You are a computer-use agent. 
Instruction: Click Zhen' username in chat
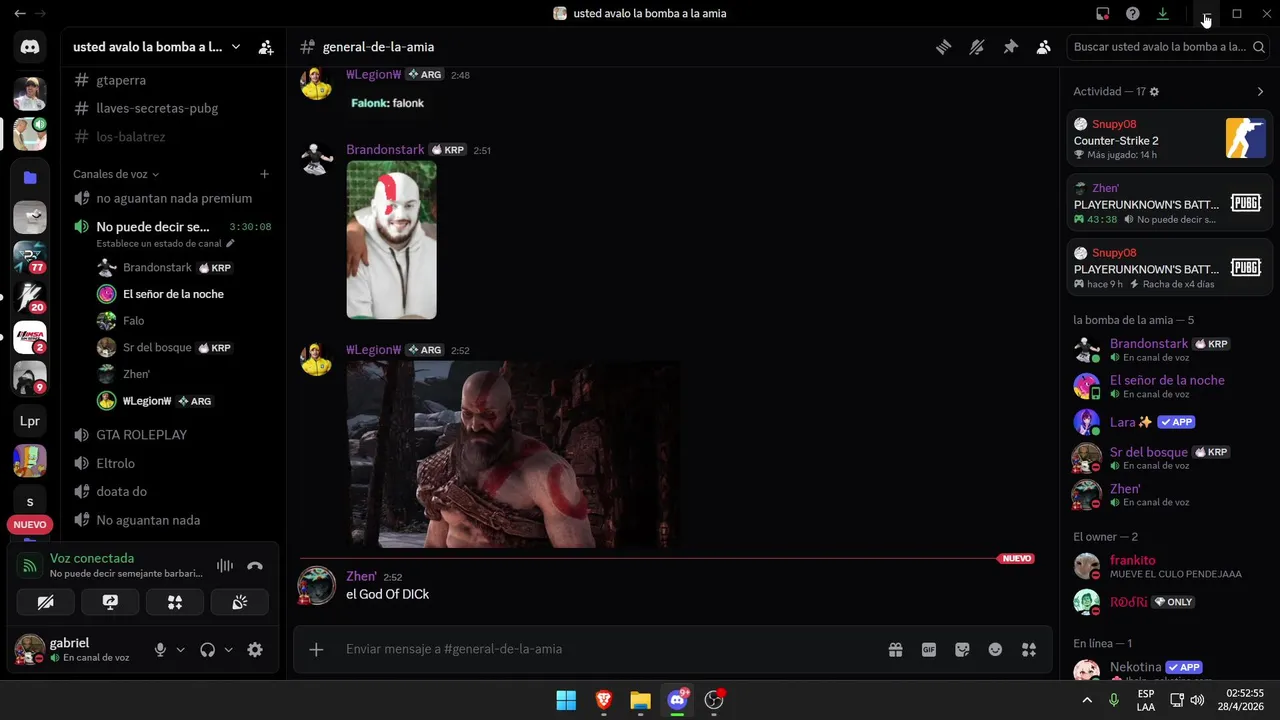pos(361,577)
